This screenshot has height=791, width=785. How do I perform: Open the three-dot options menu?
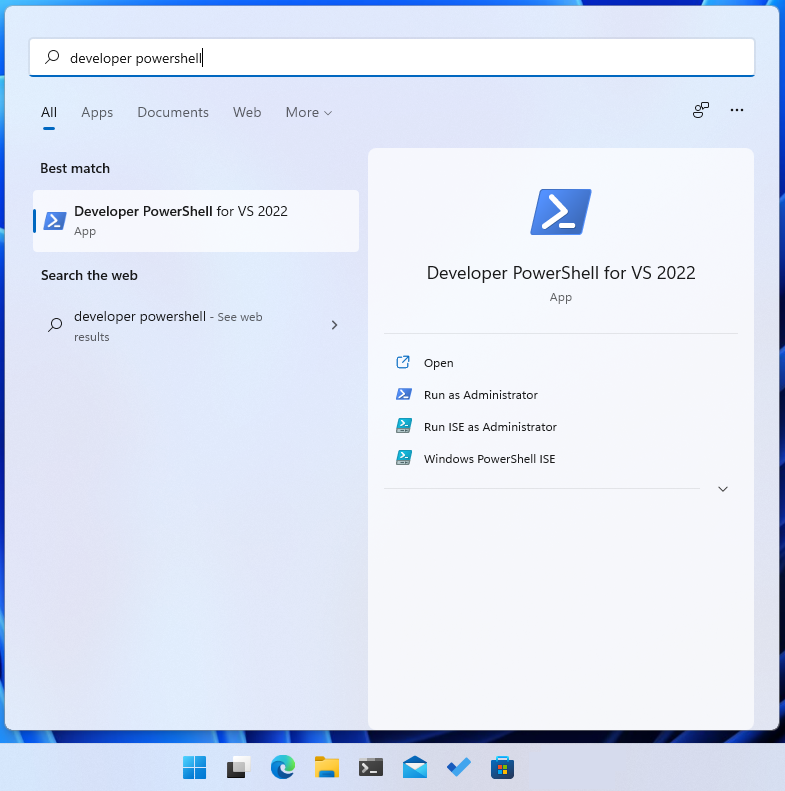pyautogui.click(x=737, y=110)
